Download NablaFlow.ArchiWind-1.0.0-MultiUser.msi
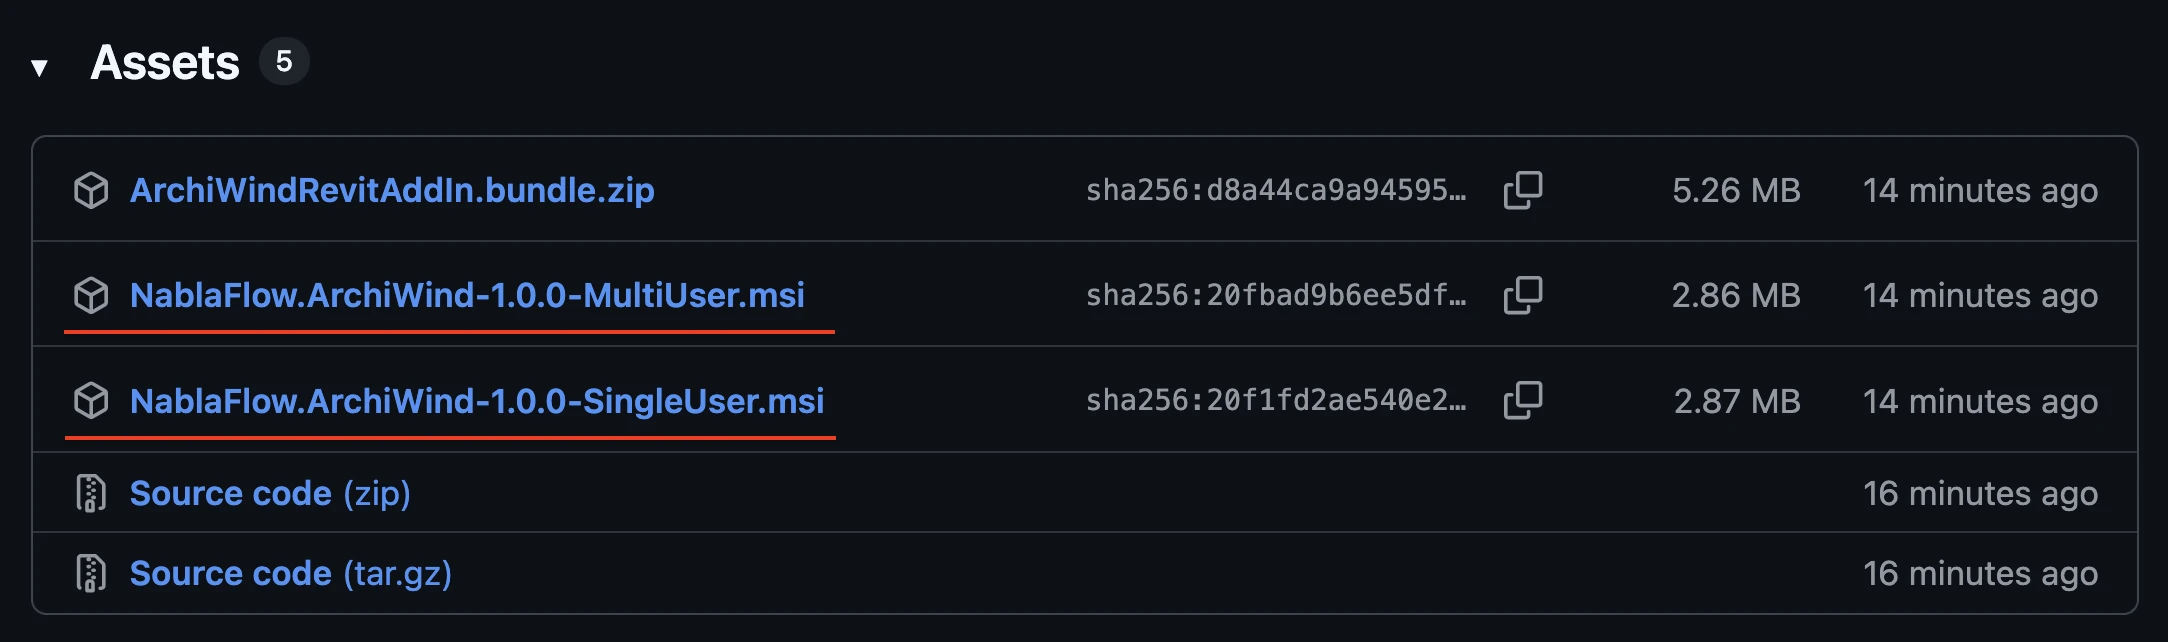This screenshot has height=642, width=2168. tap(467, 295)
